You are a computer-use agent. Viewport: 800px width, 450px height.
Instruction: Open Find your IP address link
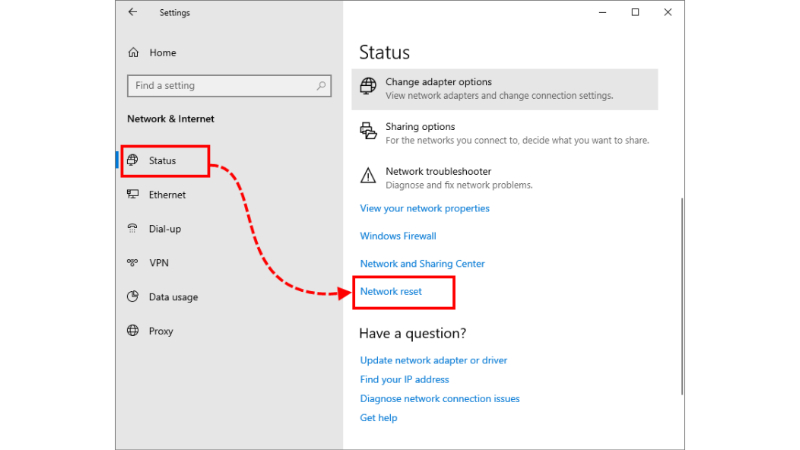click(x=405, y=380)
